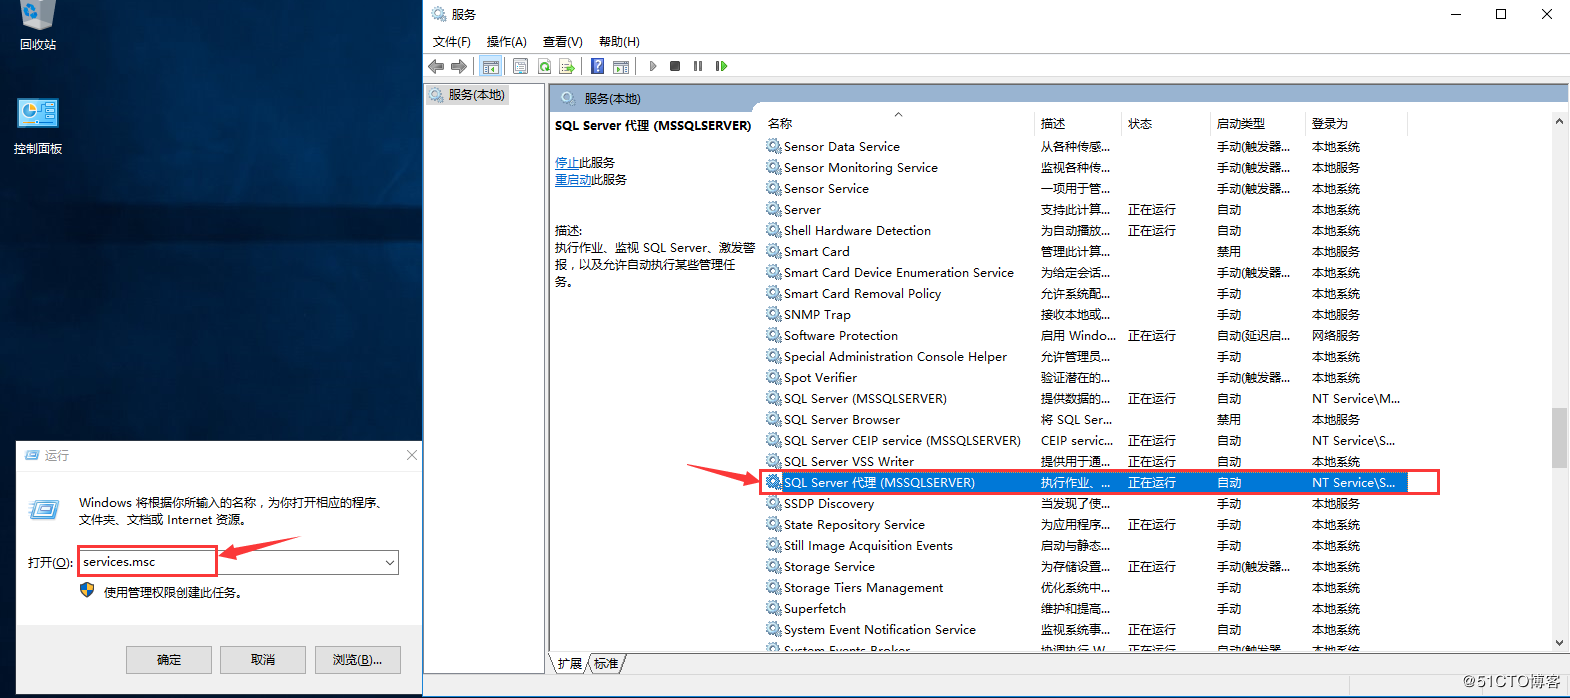Open the 操作(A) menu
Viewport: 1570px width, 698px height.
point(507,42)
